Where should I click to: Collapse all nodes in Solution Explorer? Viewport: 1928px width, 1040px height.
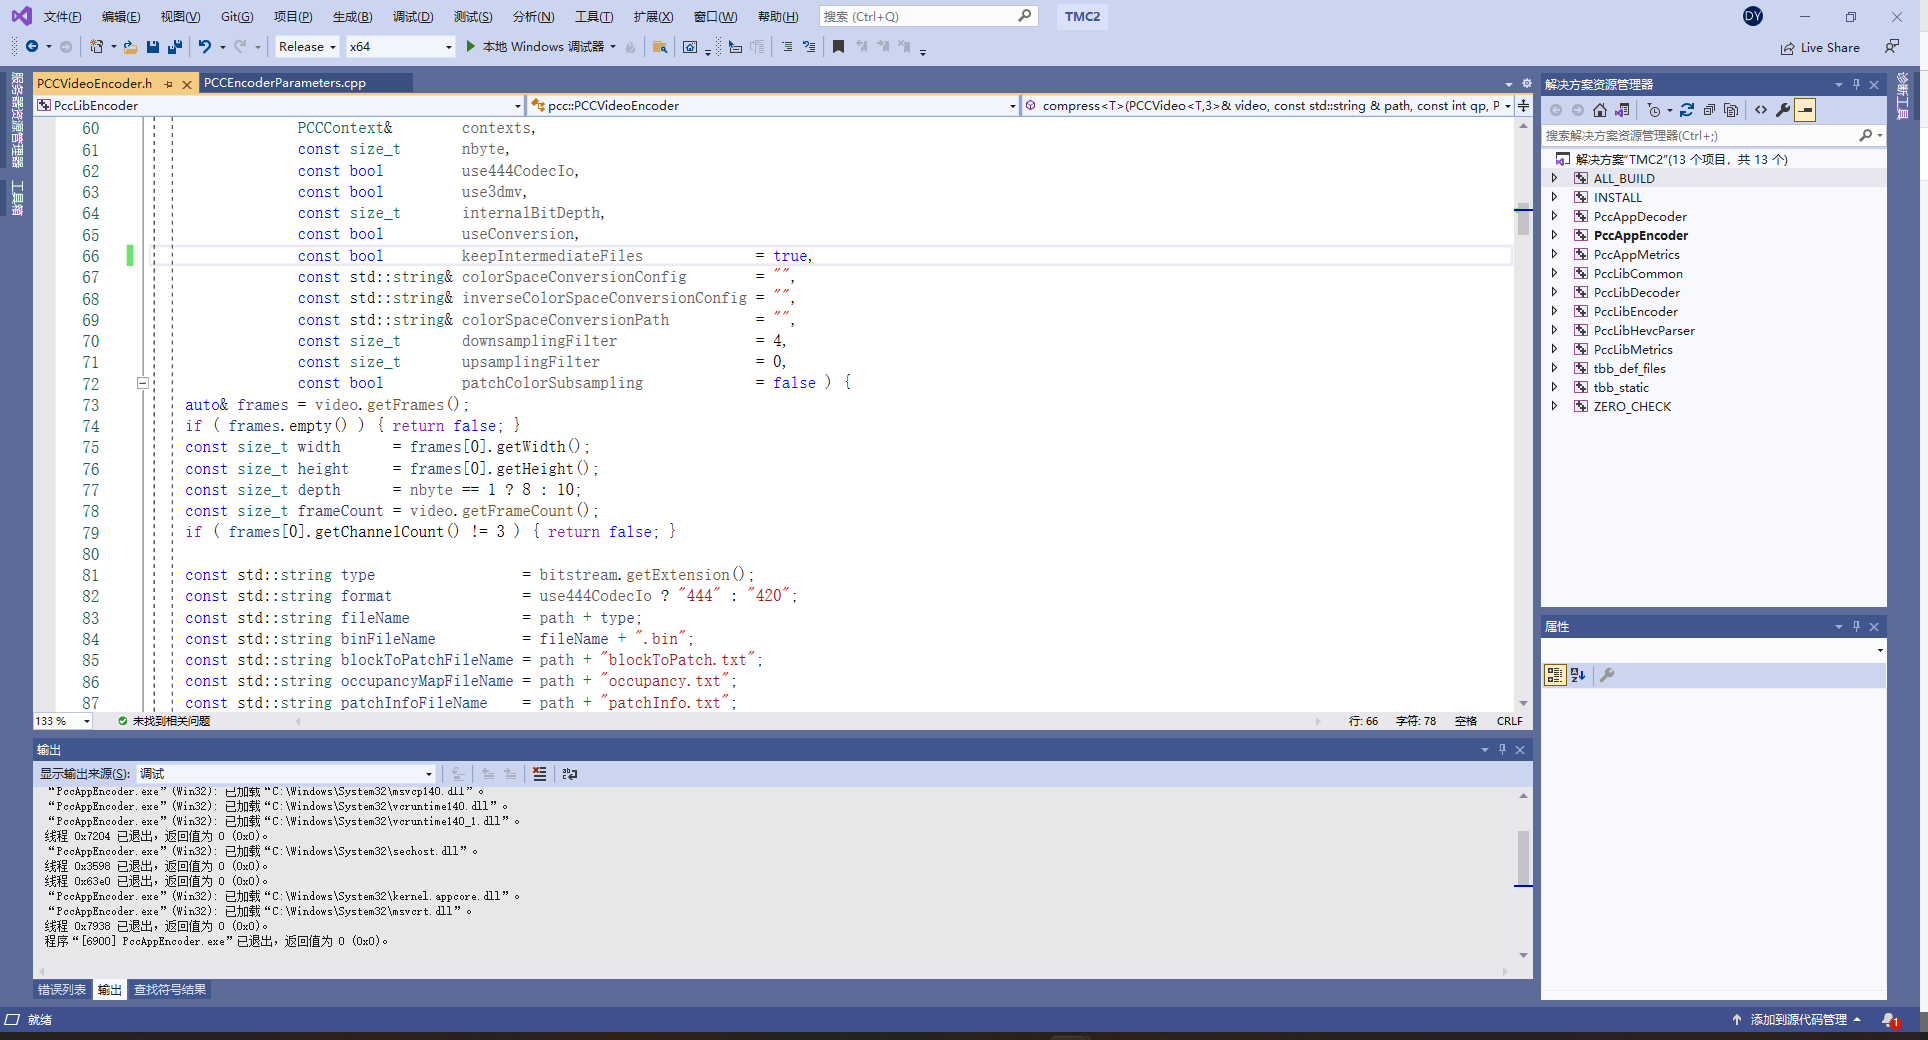pyautogui.click(x=1709, y=110)
